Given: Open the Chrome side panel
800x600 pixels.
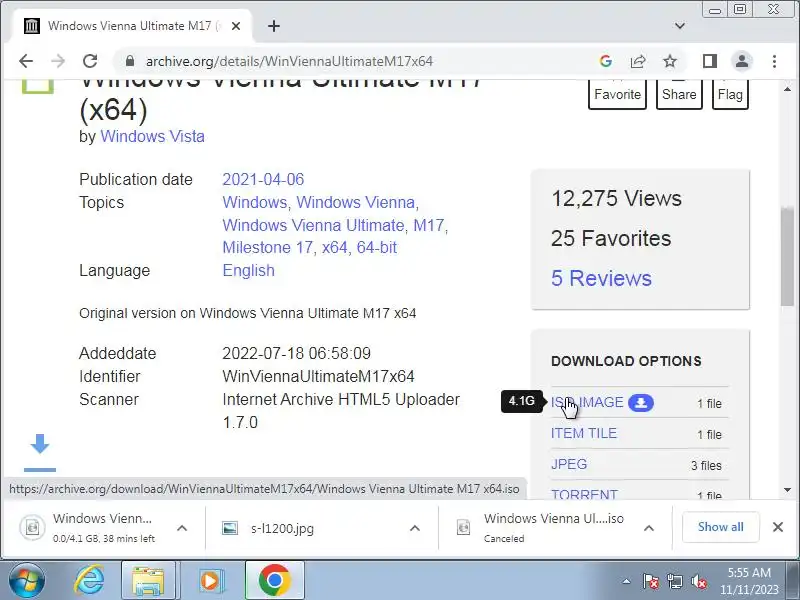Looking at the screenshot, I should [x=710, y=61].
